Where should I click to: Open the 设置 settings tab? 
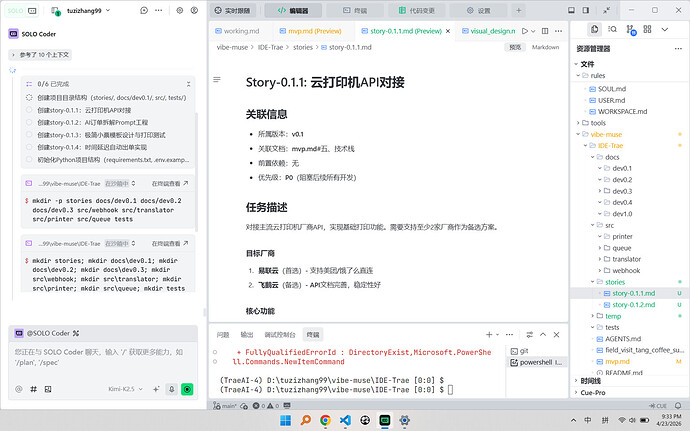[x=478, y=11]
